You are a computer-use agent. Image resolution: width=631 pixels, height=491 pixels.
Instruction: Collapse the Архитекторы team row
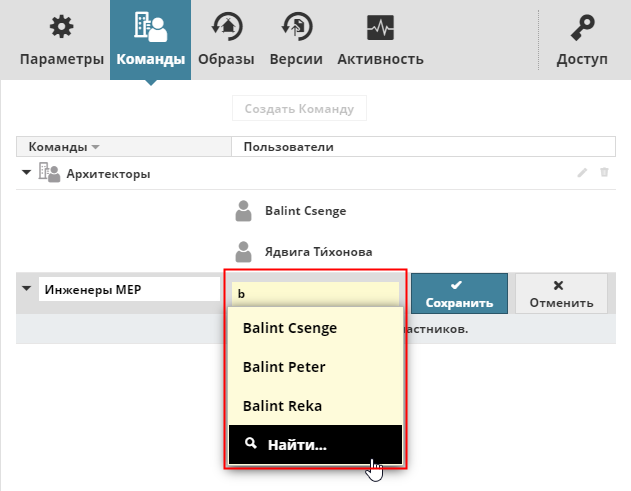click(27, 173)
